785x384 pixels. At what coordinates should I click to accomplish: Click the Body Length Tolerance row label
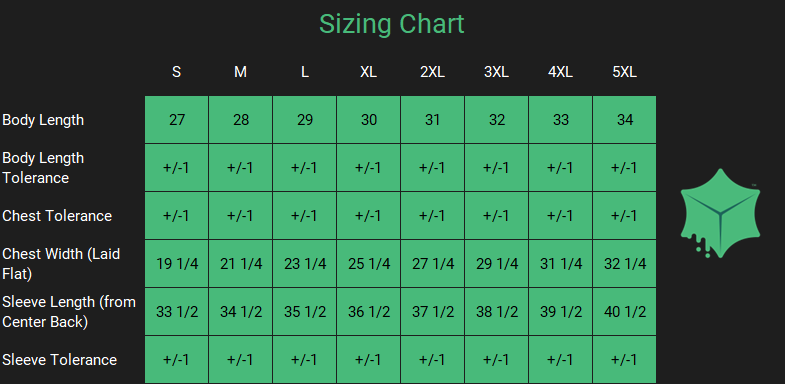click(x=43, y=168)
